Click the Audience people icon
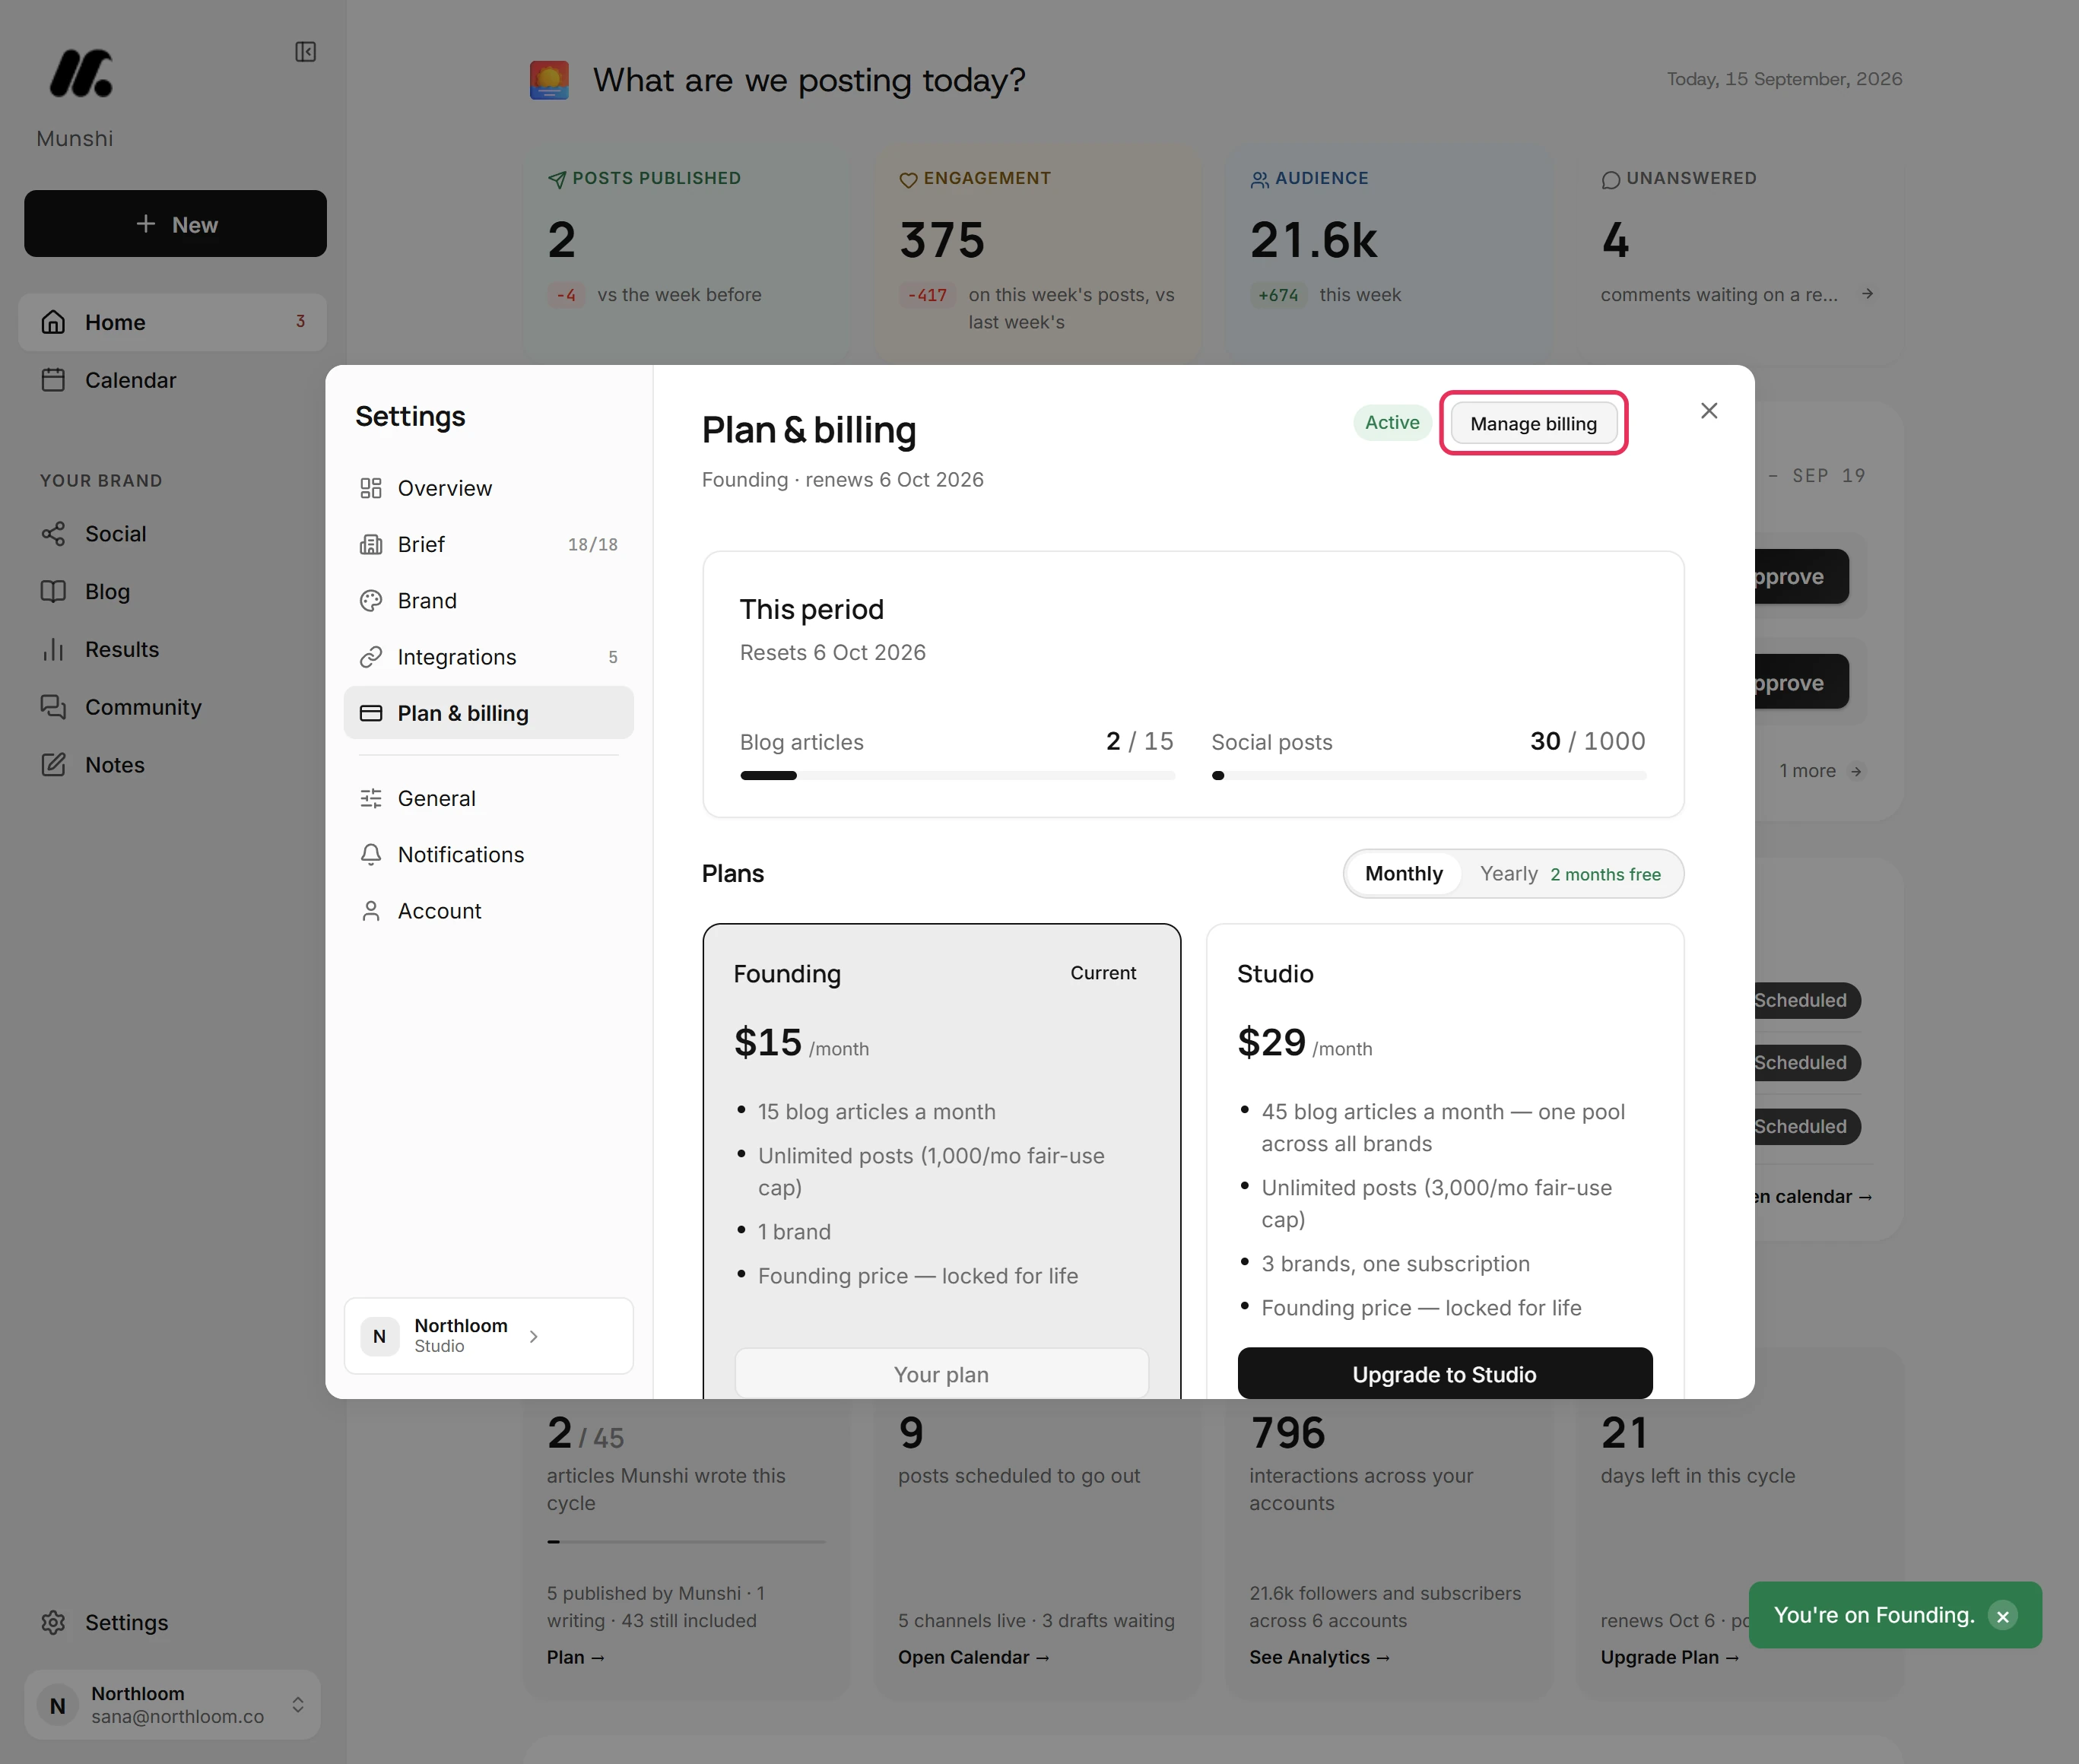Image resolution: width=2079 pixels, height=1764 pixels. coord(1259,179)
